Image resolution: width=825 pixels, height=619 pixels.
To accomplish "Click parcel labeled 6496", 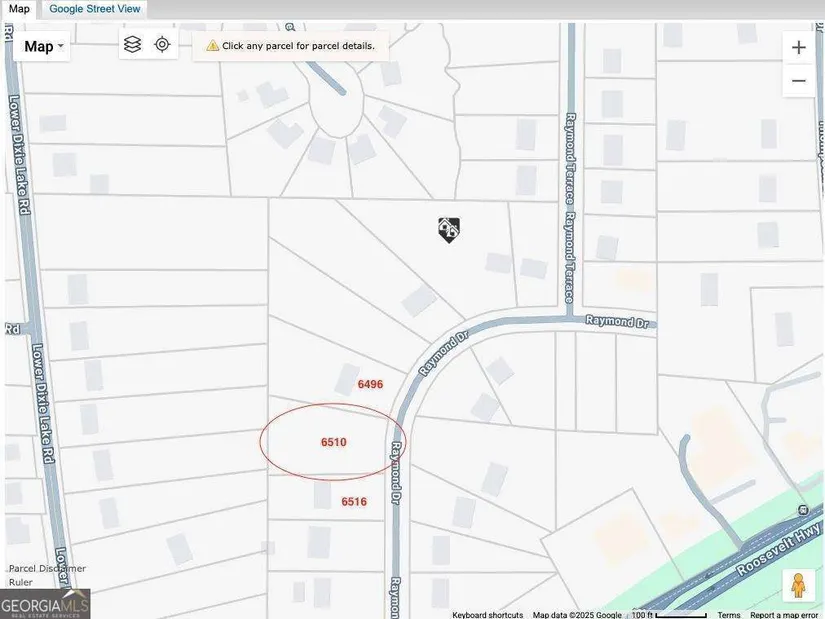I will coord(370,384).
